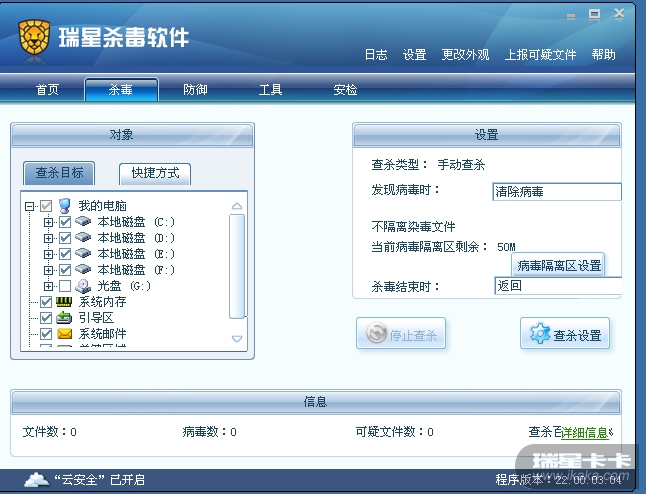Select the 系统内存 tree row label
Image resolution: width=646 pixels, height=494 pixels.
(x=103, y=302)
